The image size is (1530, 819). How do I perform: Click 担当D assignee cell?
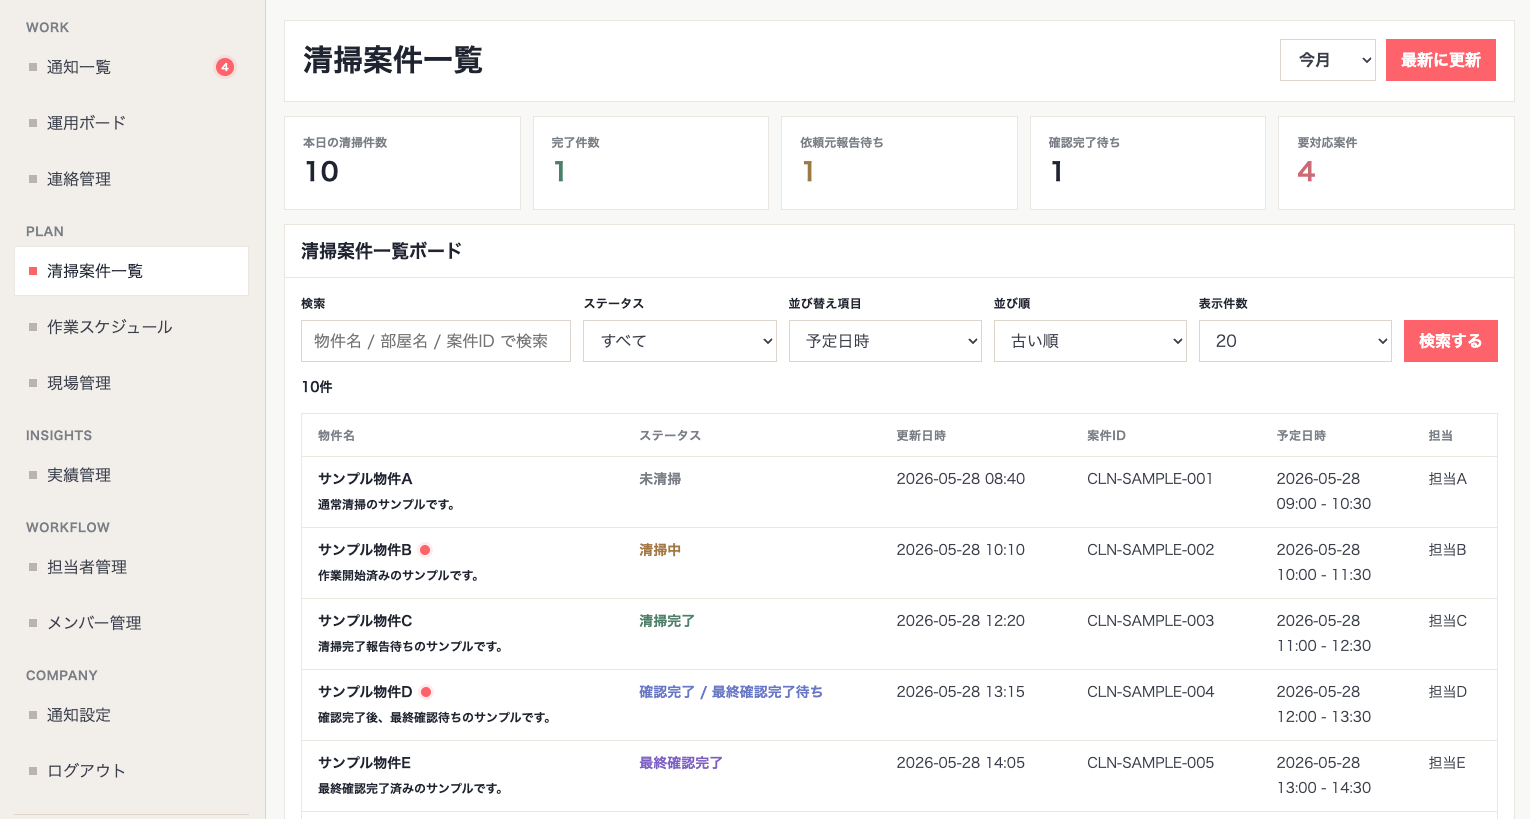[x=1448, y=692]
